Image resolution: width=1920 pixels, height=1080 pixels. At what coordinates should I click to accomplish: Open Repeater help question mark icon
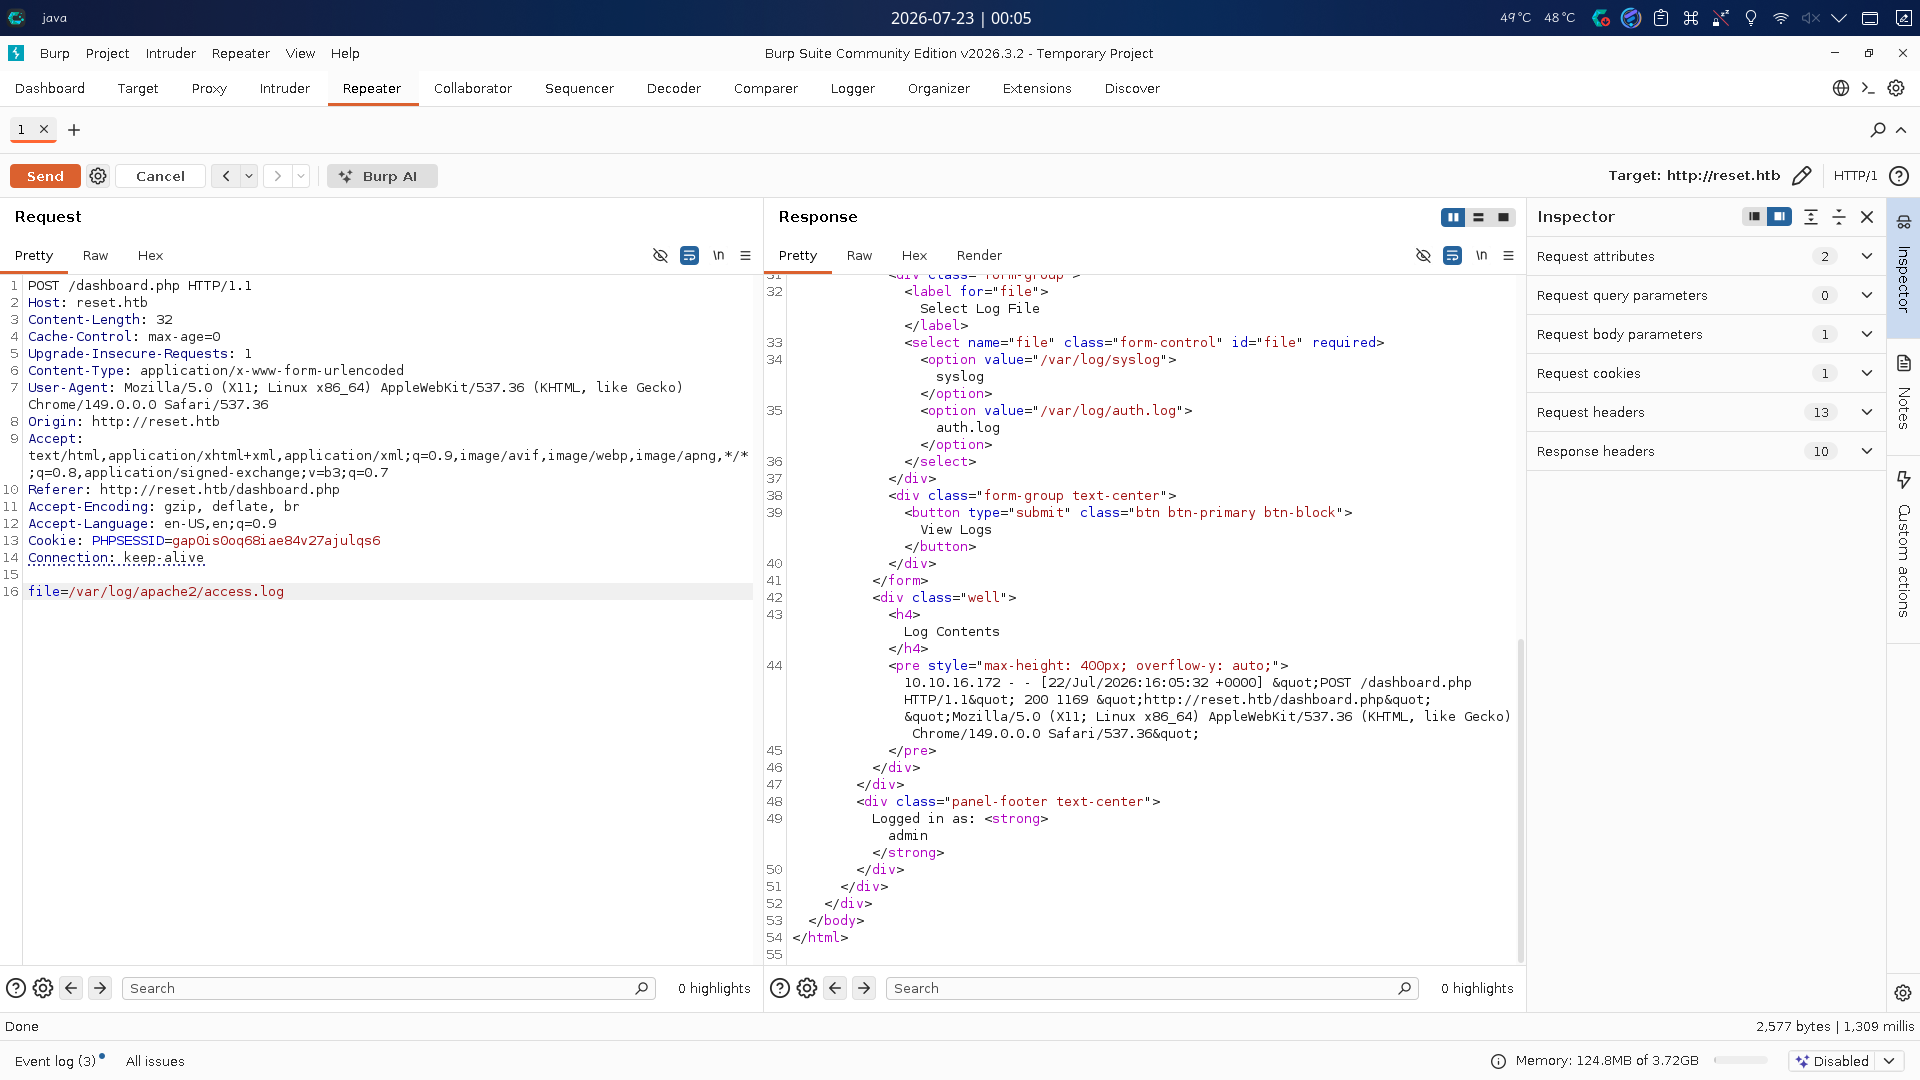[x=1899, y=176]
